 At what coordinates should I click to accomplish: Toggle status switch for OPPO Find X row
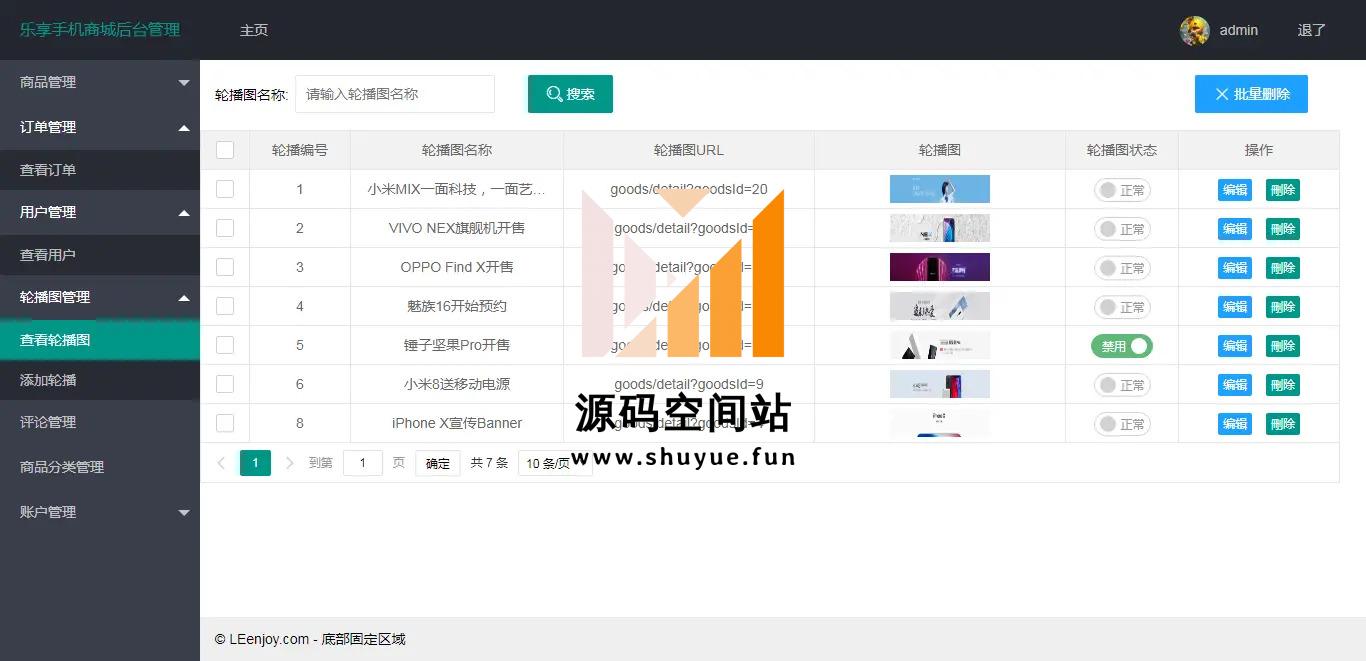1122,268
